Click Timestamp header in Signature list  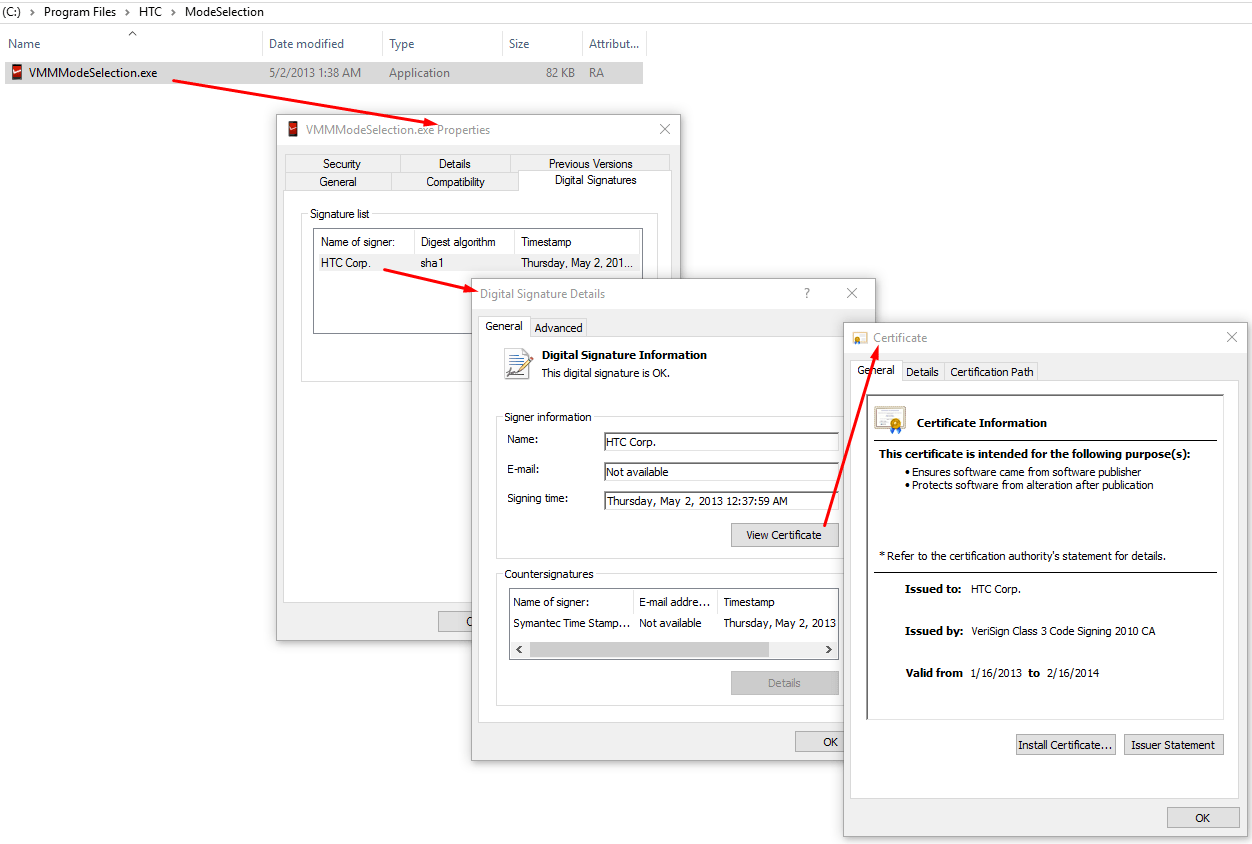point(577,242)
